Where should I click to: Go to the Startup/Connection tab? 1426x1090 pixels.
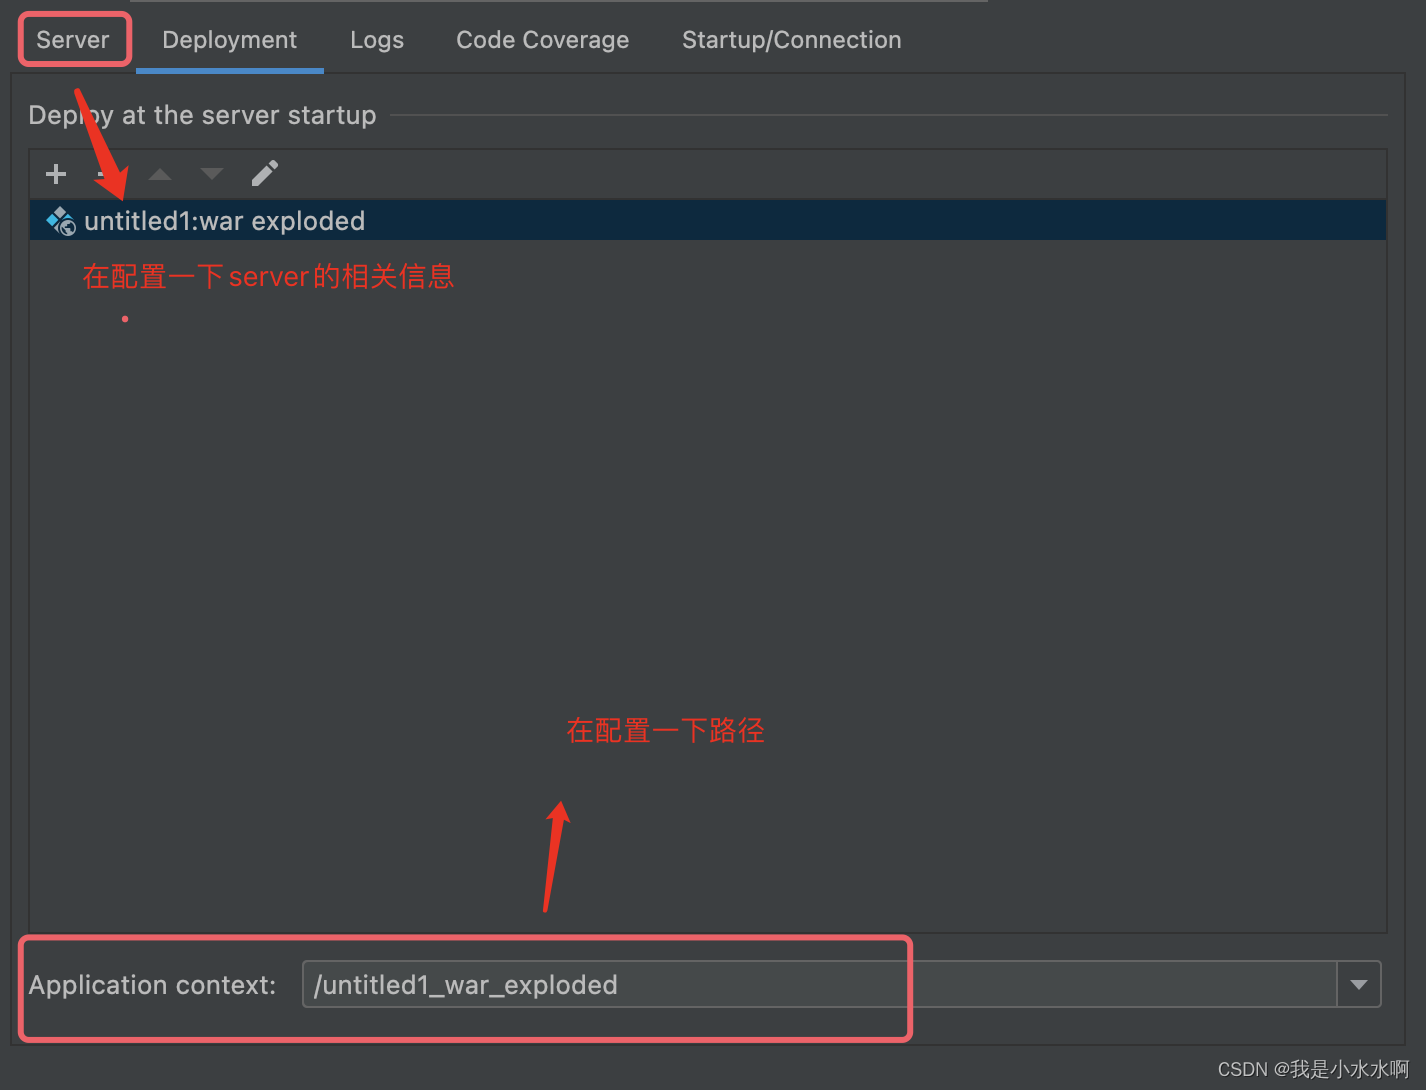tap(792, 40)
